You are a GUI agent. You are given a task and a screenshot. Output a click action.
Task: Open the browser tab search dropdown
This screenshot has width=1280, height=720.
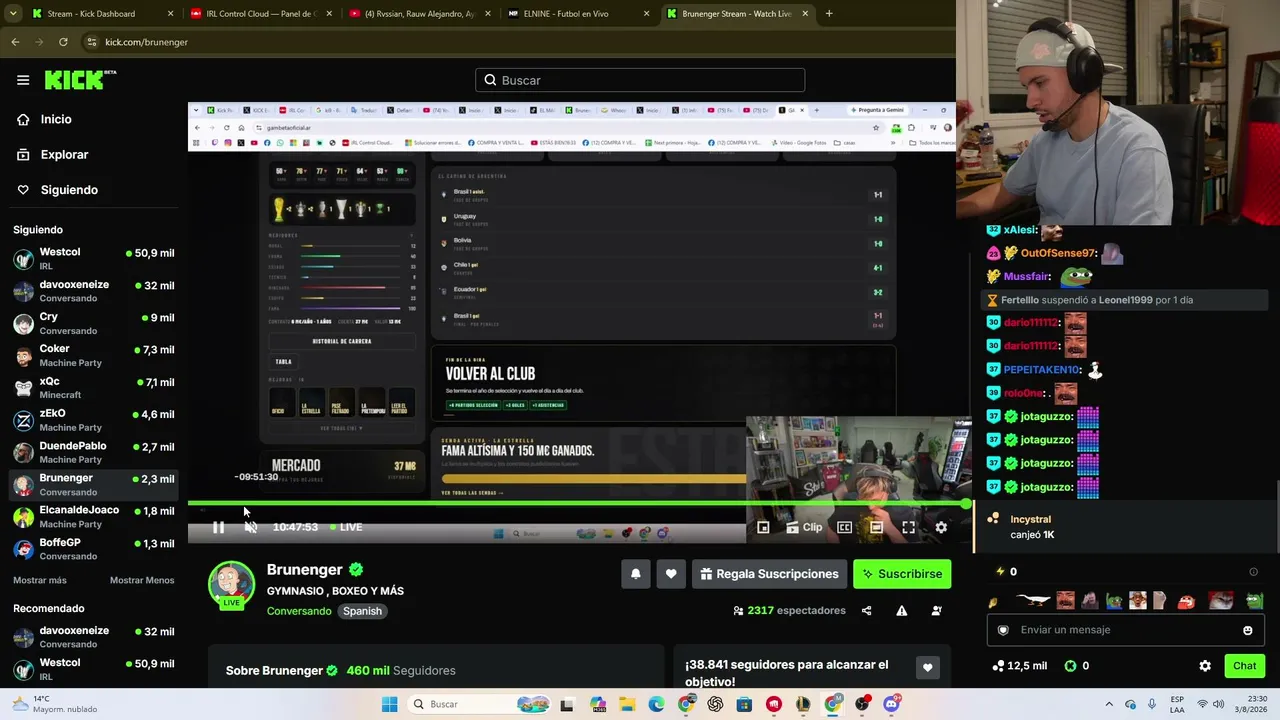(x=12, y=14)
